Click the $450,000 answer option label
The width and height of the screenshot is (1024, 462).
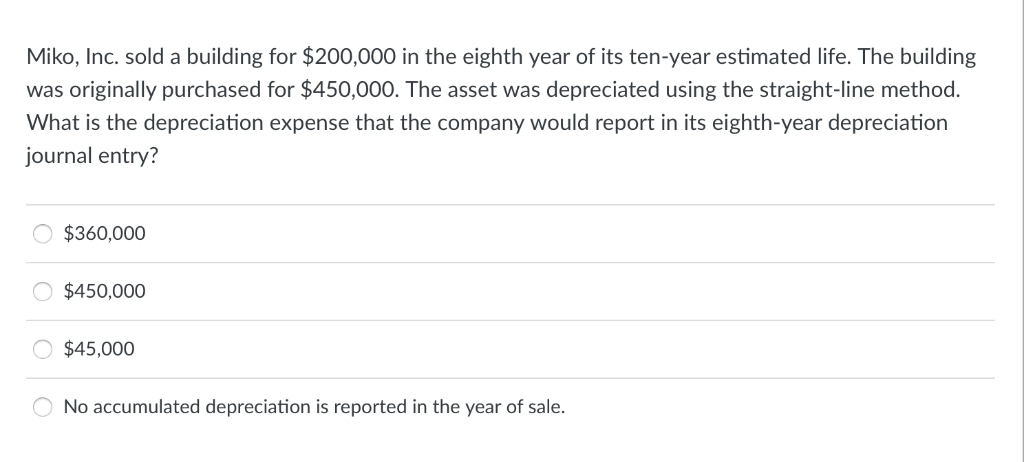click(x=104, y=292)
